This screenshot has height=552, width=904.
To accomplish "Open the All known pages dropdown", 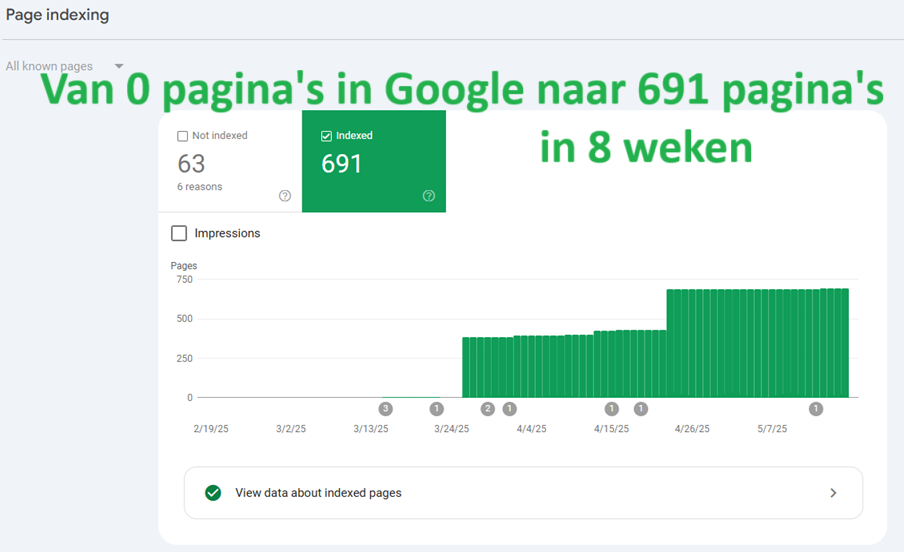I will pos(65,66).
